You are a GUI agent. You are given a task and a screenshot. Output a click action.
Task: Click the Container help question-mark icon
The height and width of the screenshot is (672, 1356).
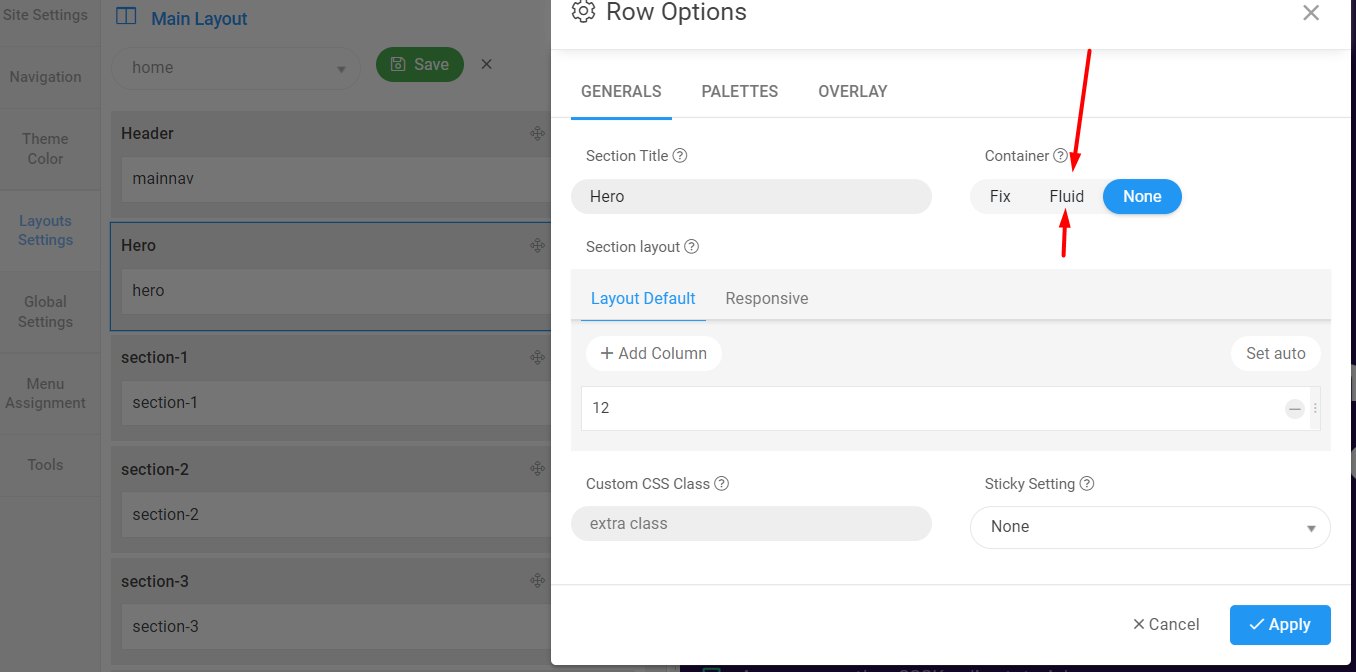pos(1060,156)
